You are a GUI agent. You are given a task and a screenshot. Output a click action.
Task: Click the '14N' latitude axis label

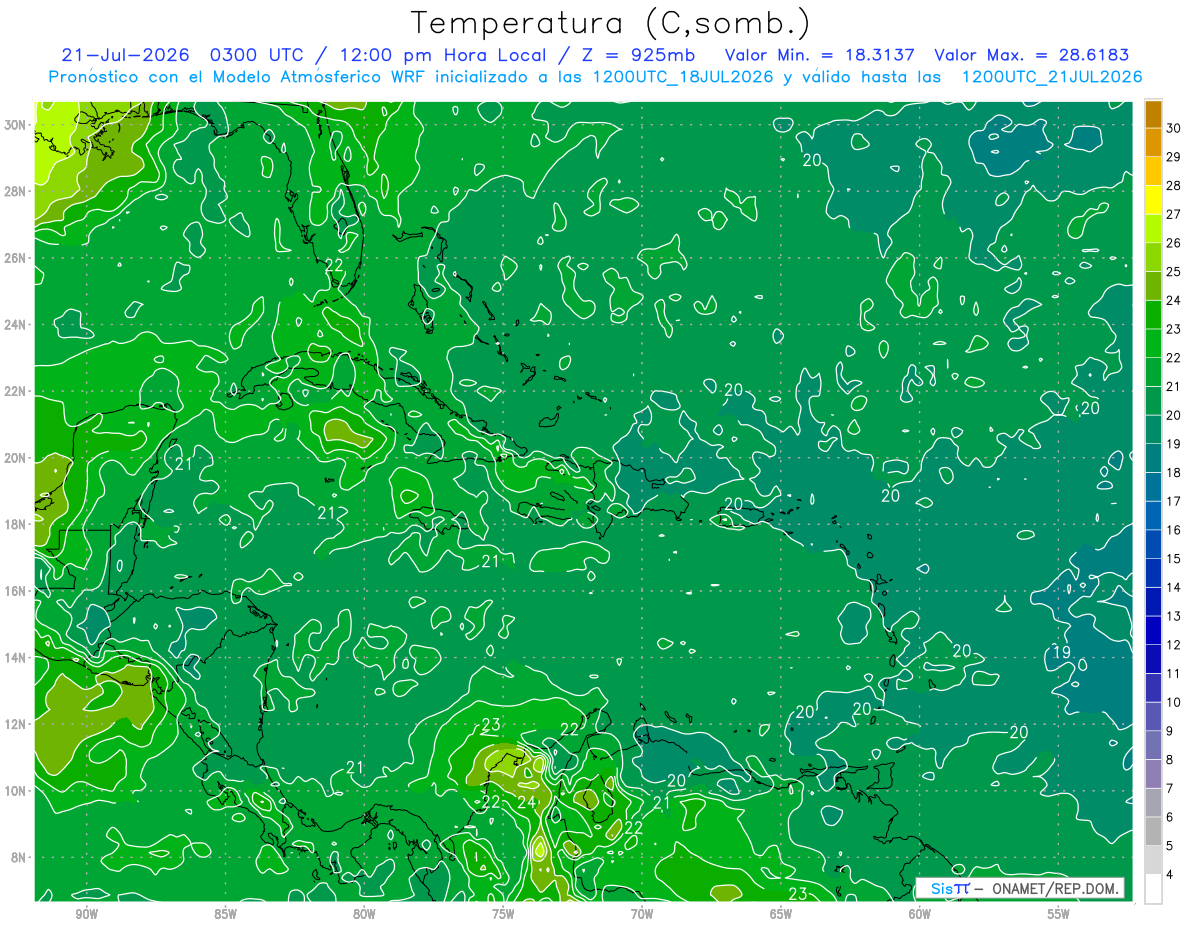click(15, 658)
